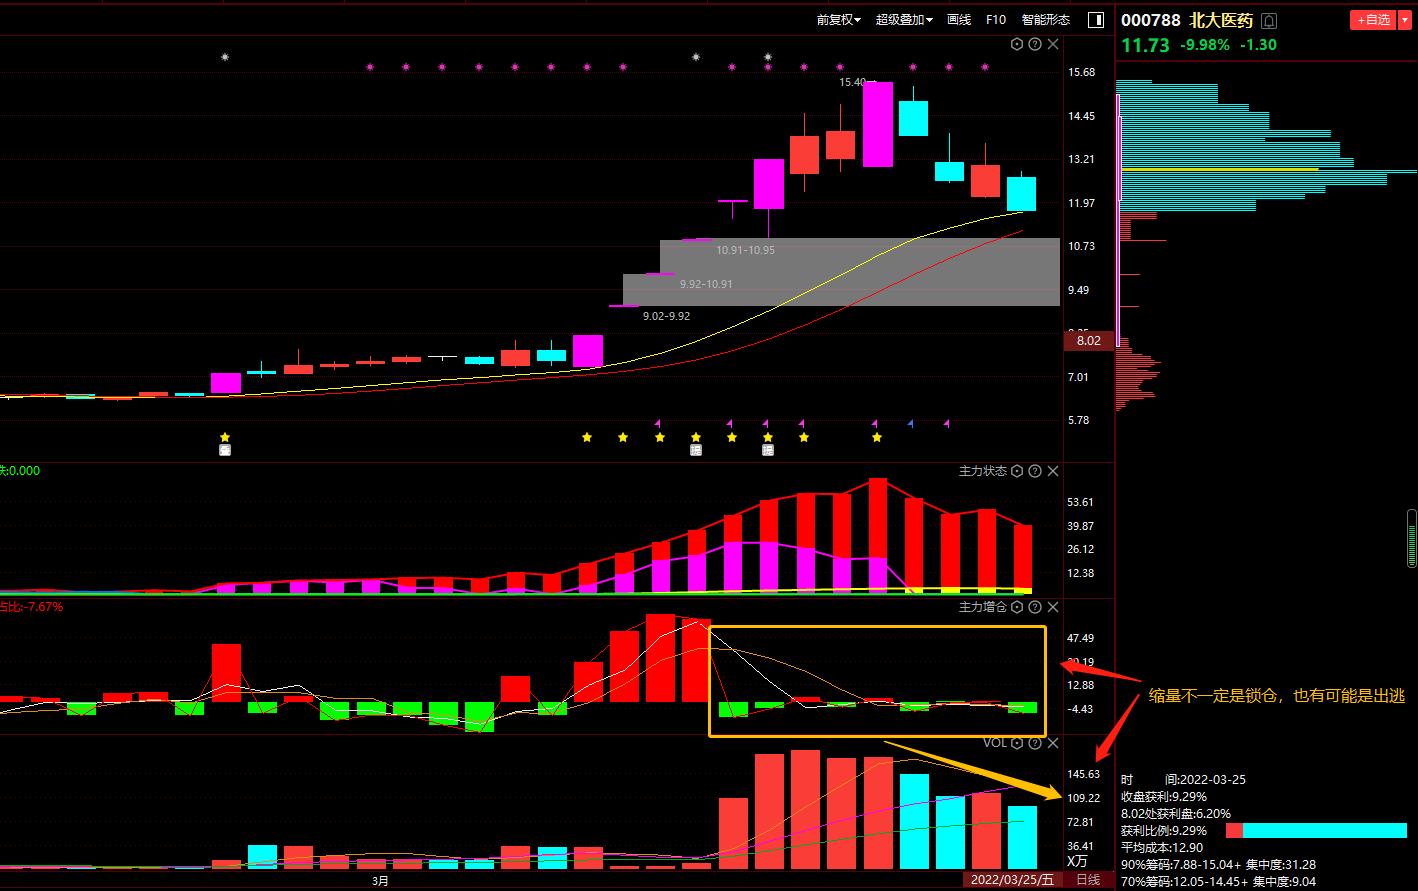Screen dimensions: 1418x891
Task: Click the VOL indicator name label
Action: click(x=995, y=743)
